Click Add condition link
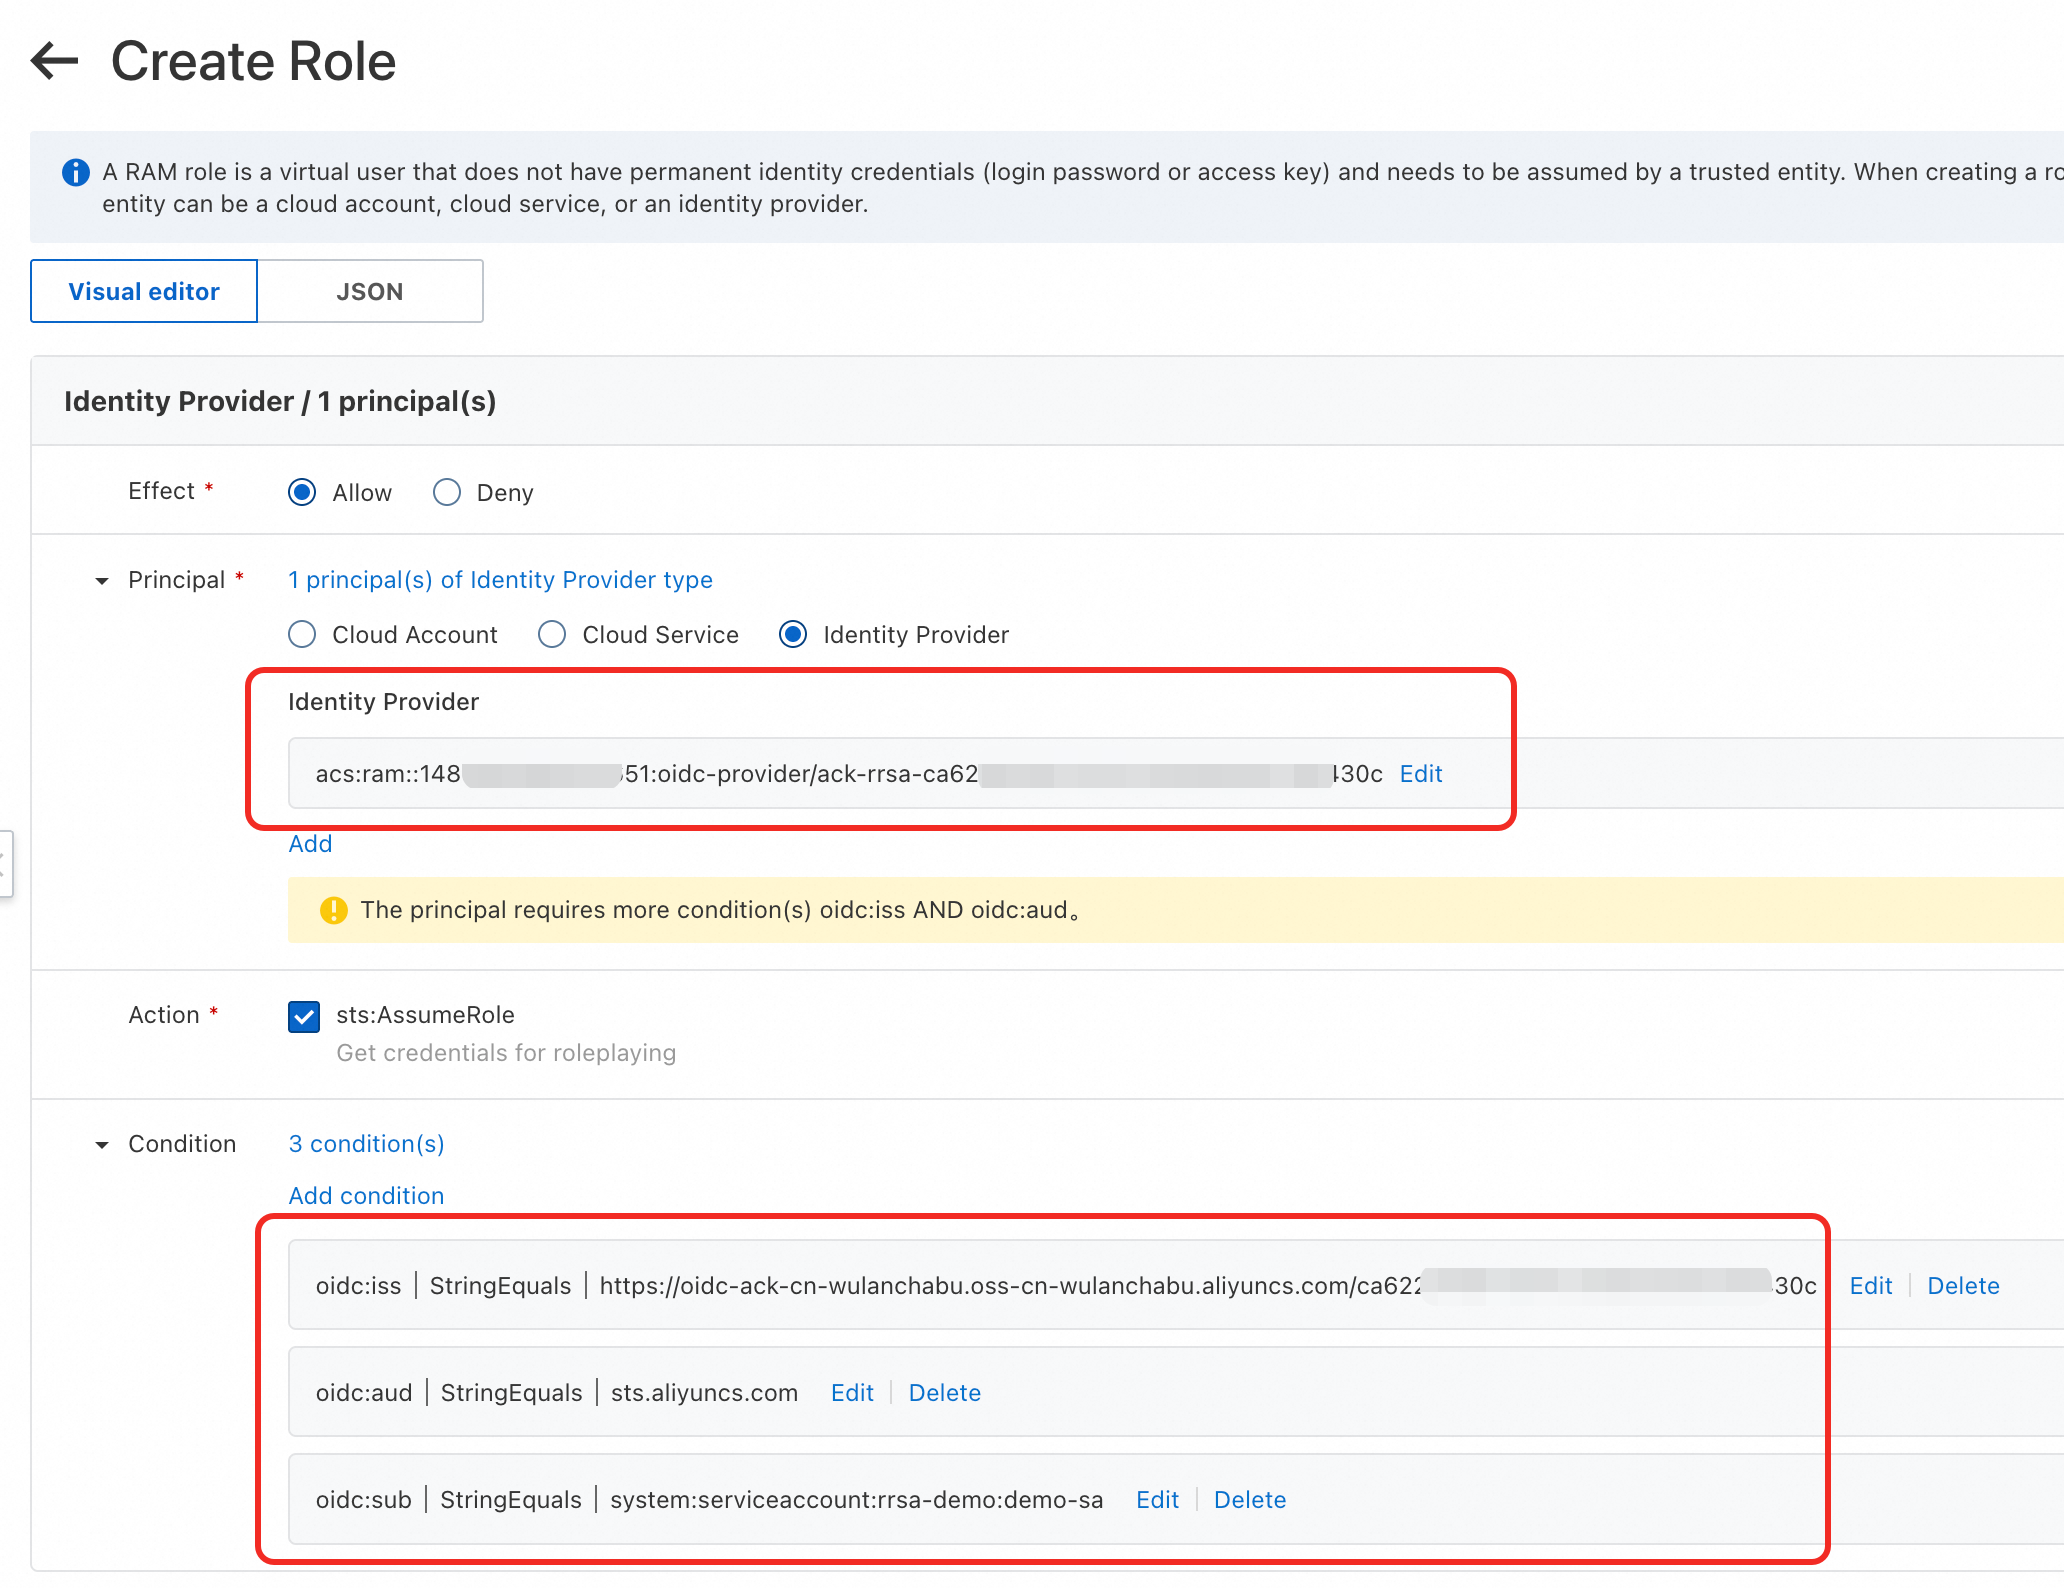Image resolution: width=2064 pixels, height=1588 pixels. (x=366, y=1196)
